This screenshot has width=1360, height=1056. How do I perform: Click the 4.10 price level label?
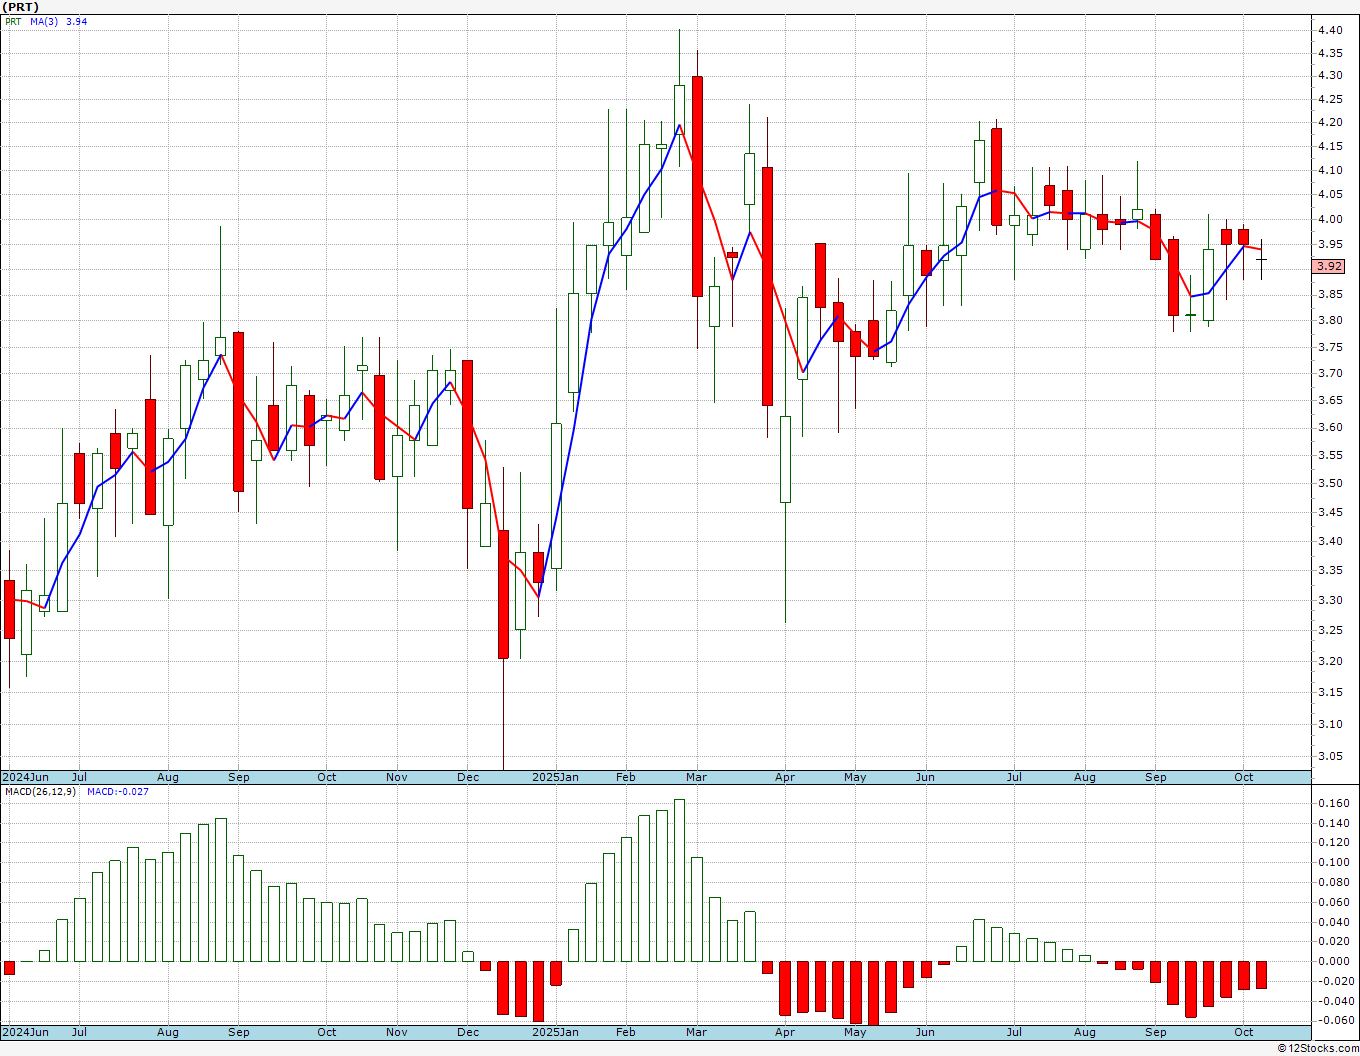coord(1330,170)
